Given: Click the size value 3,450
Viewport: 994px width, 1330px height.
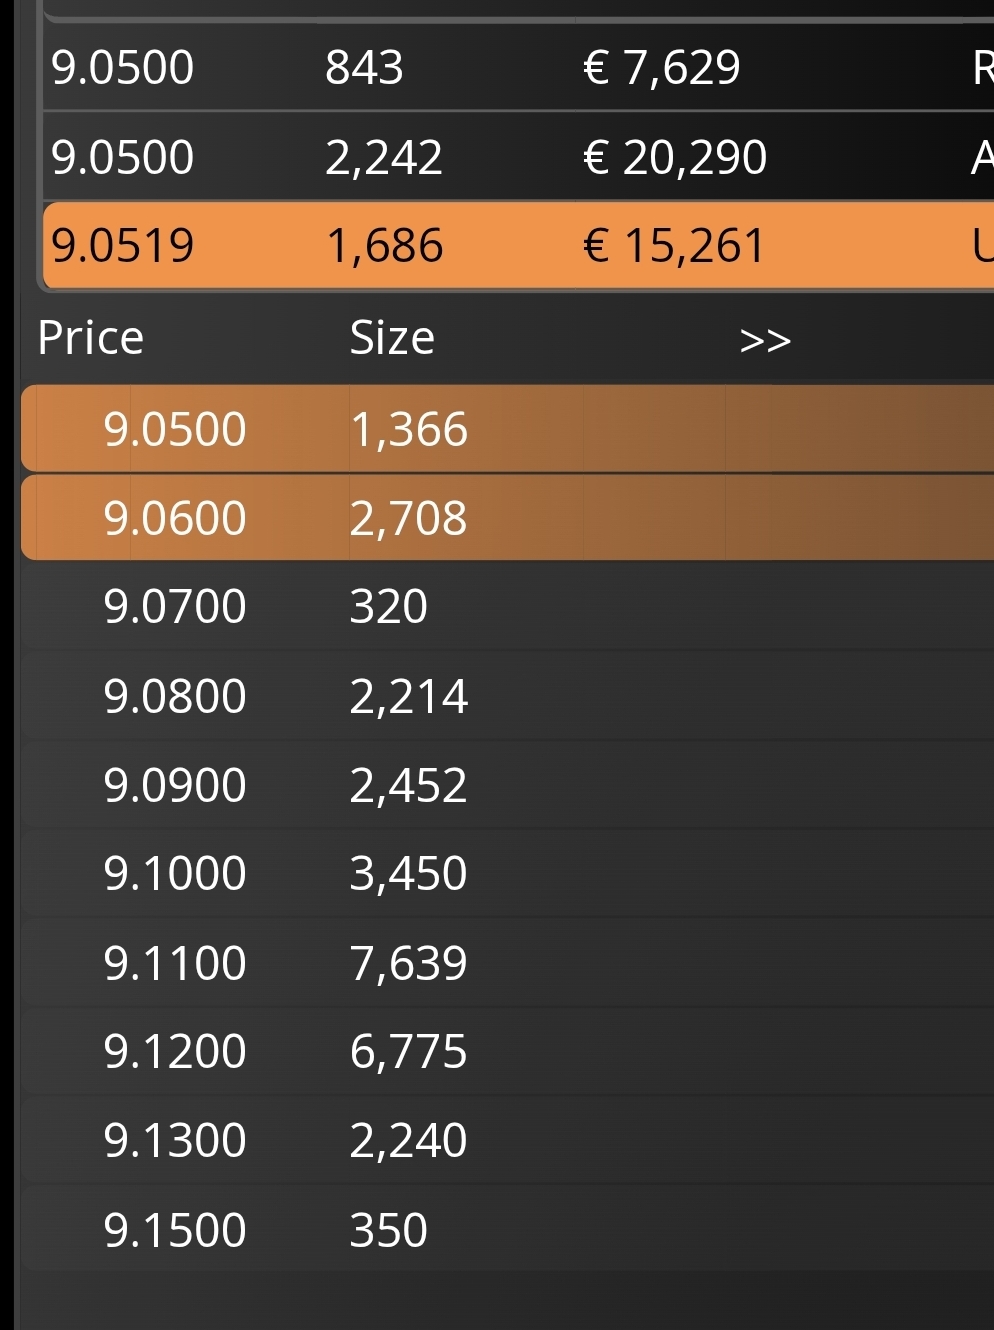Looking at the screenshot, I should pos(408,873).
